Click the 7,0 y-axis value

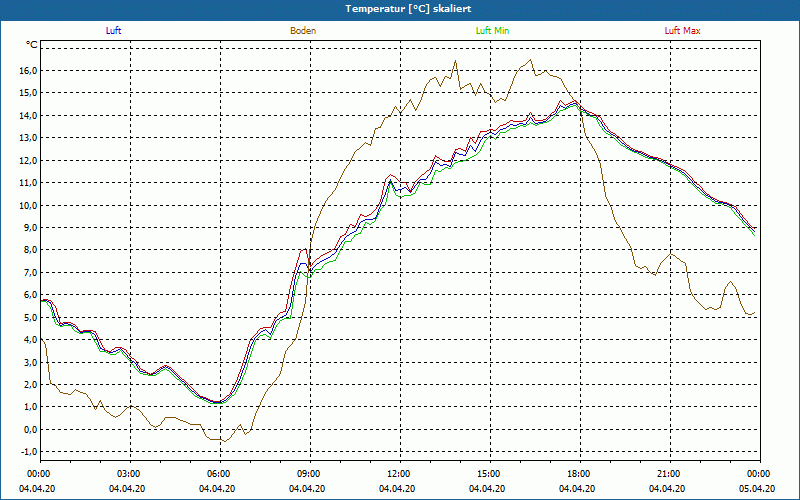pyautogui.click(x=31, y=272)
